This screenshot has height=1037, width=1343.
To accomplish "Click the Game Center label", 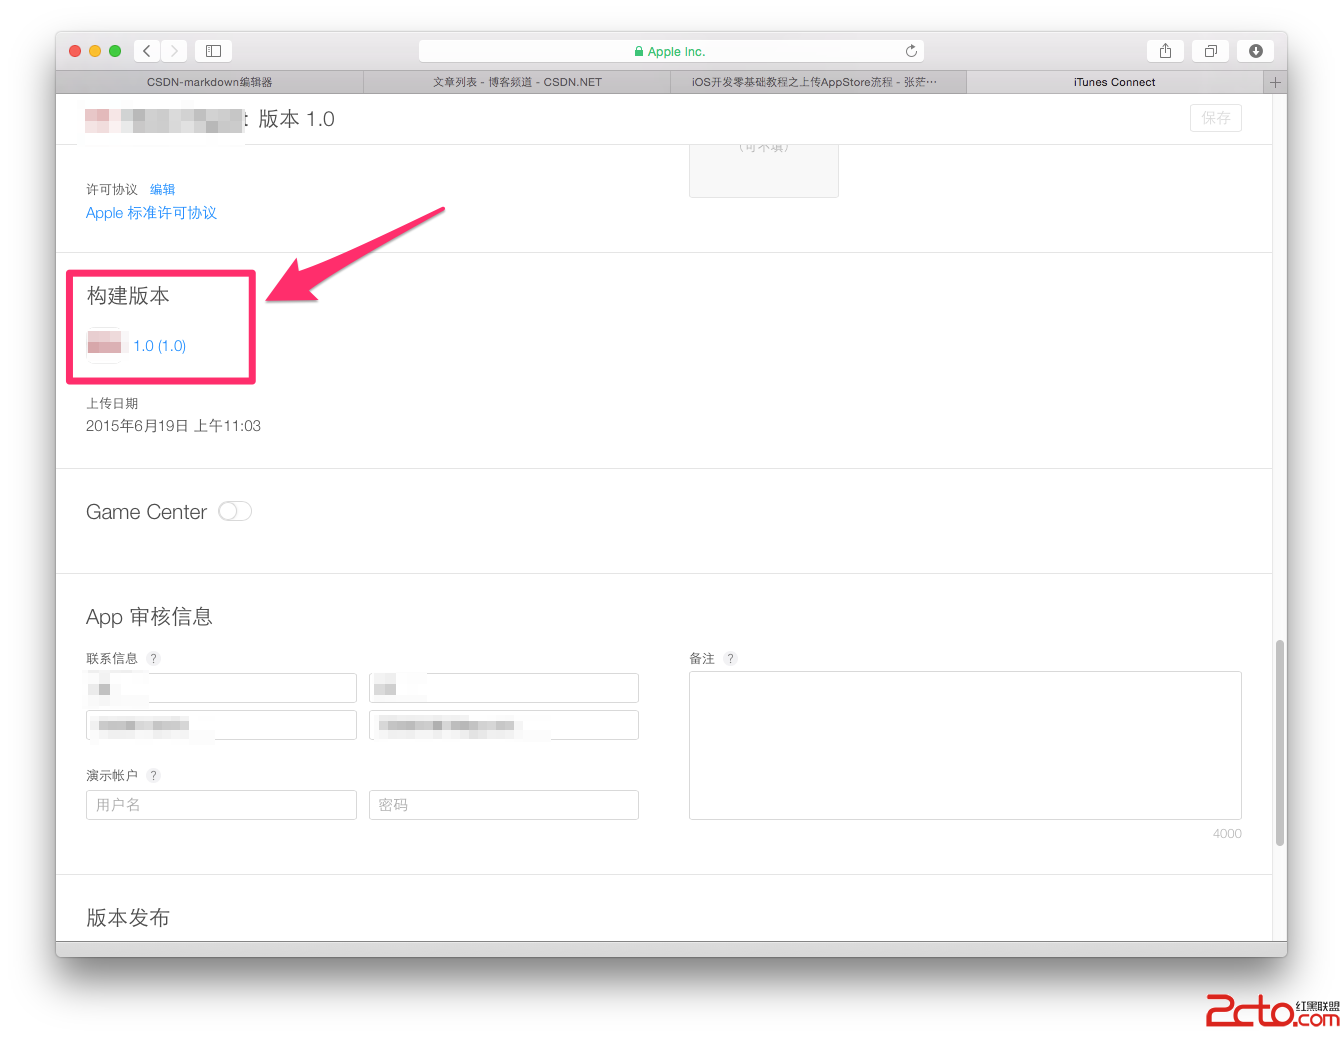I will (146, 512).
